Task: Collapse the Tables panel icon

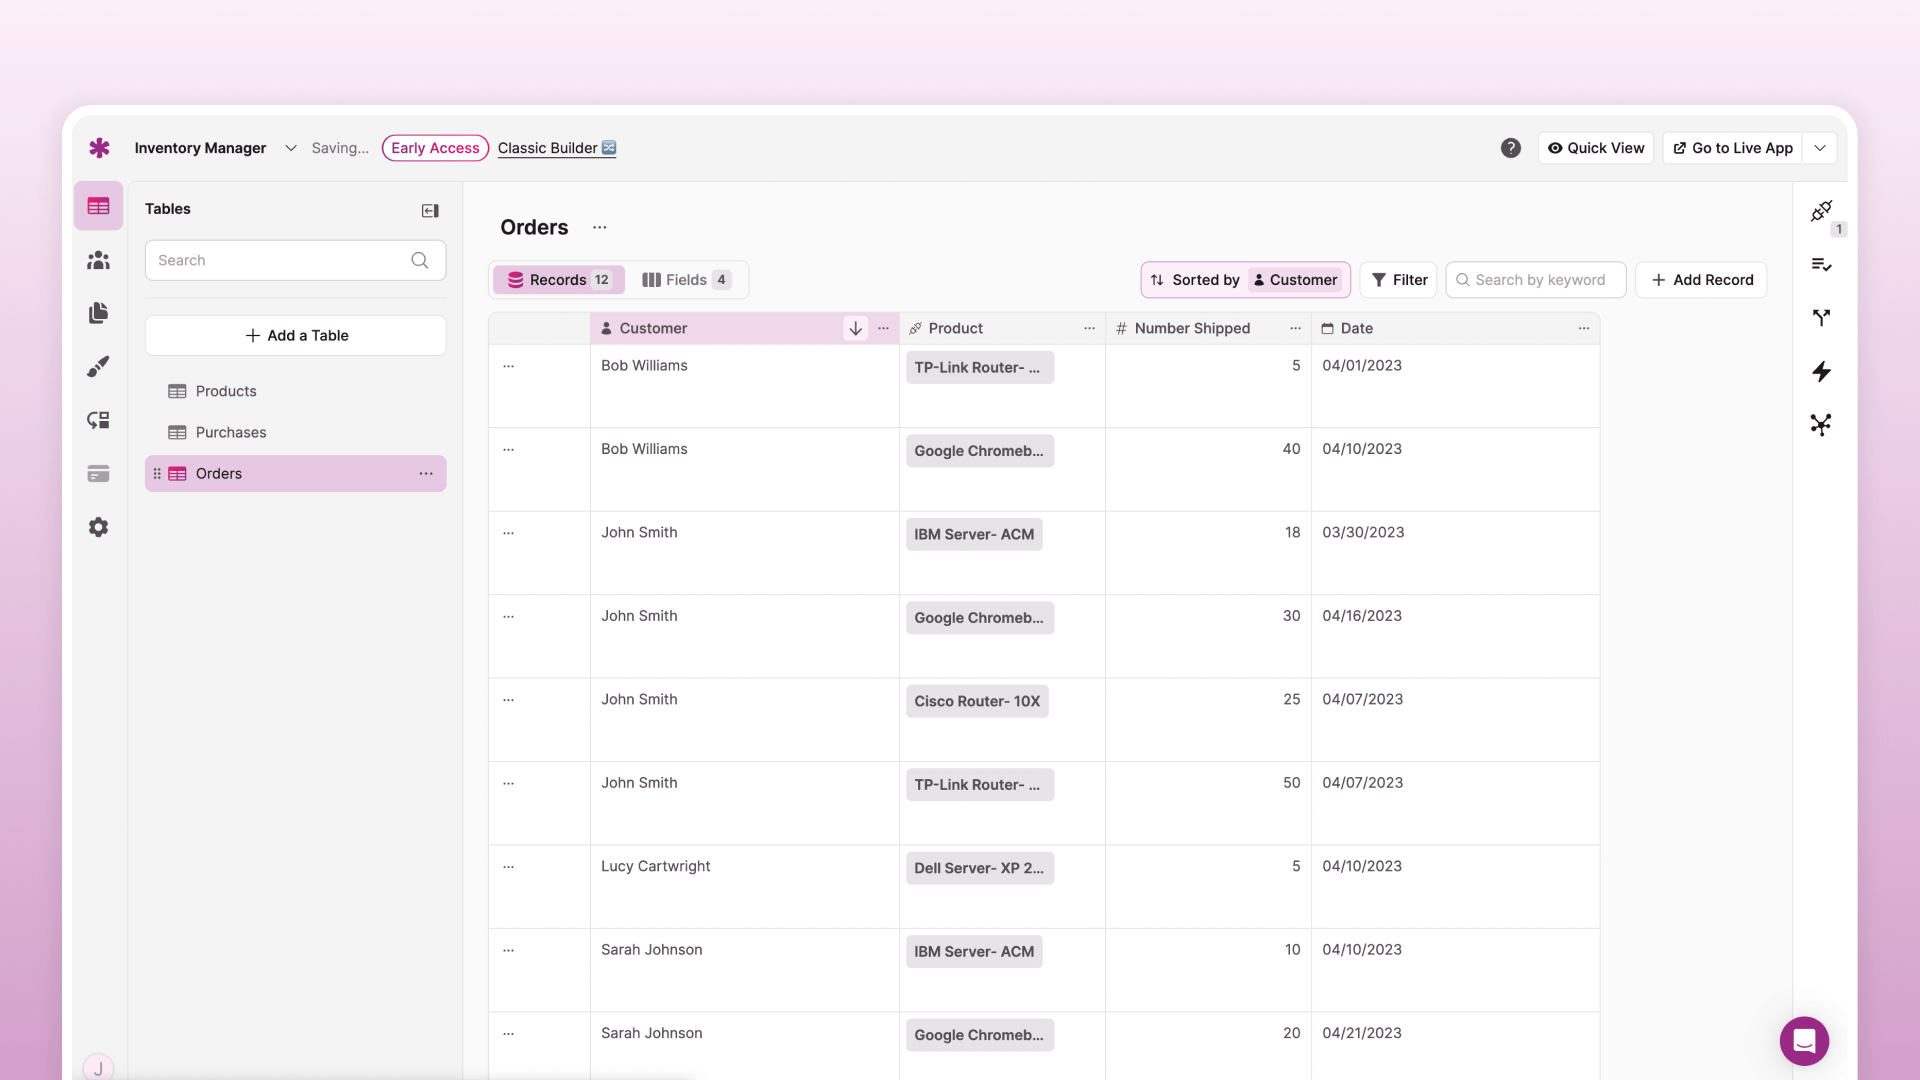Action: click(x=430, y=210)
